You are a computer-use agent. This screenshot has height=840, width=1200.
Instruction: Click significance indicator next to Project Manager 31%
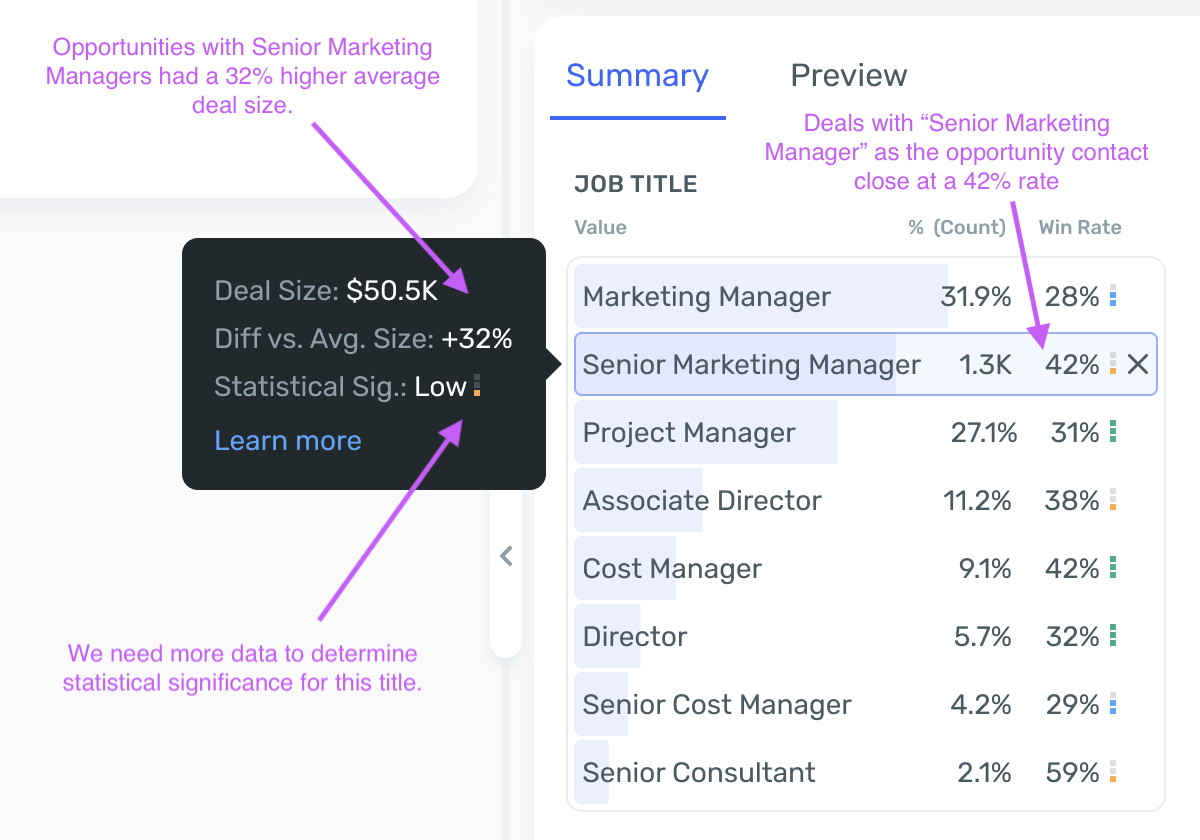[x=1113, y=433]
